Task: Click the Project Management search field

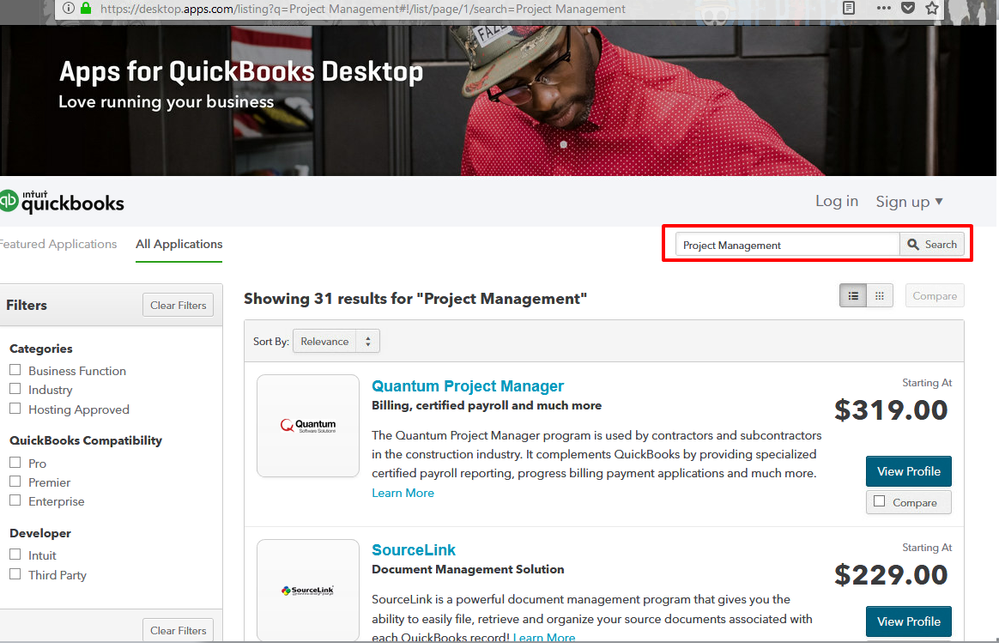Action: coord(787,245)
